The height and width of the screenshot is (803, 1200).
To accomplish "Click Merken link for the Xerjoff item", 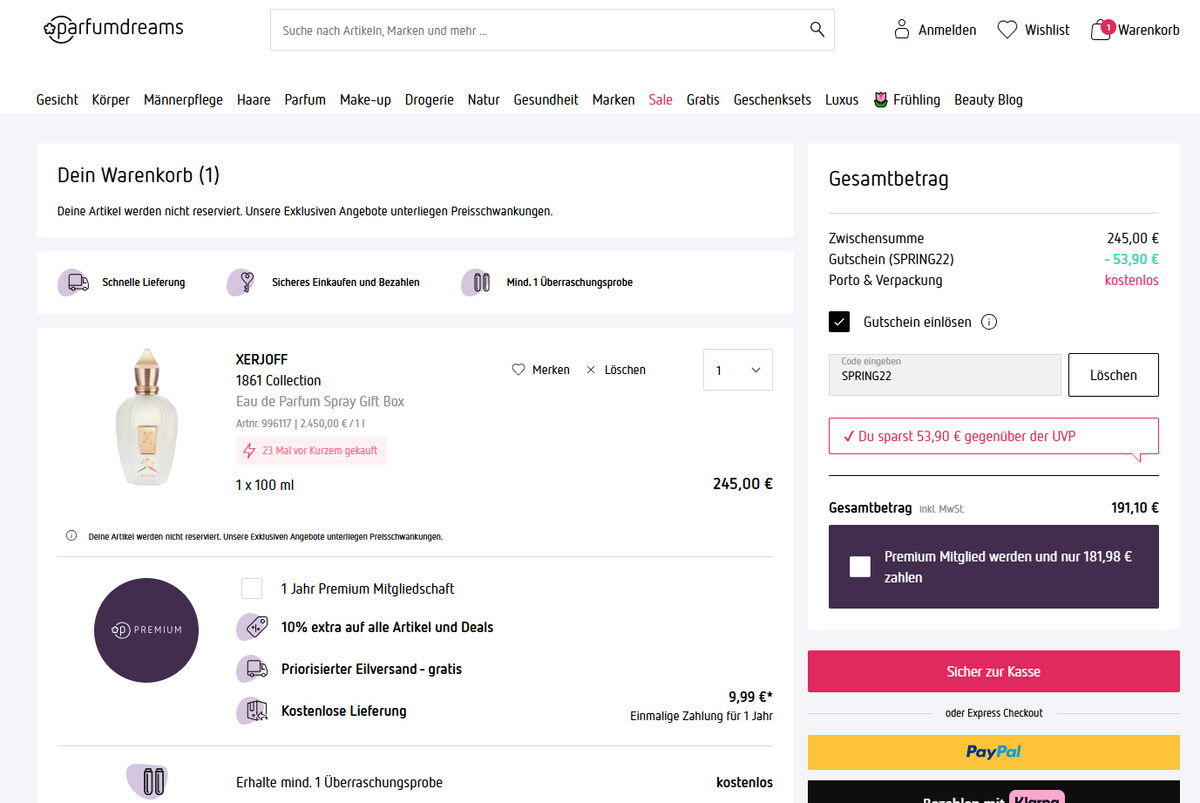I will [x=551, y=370].
